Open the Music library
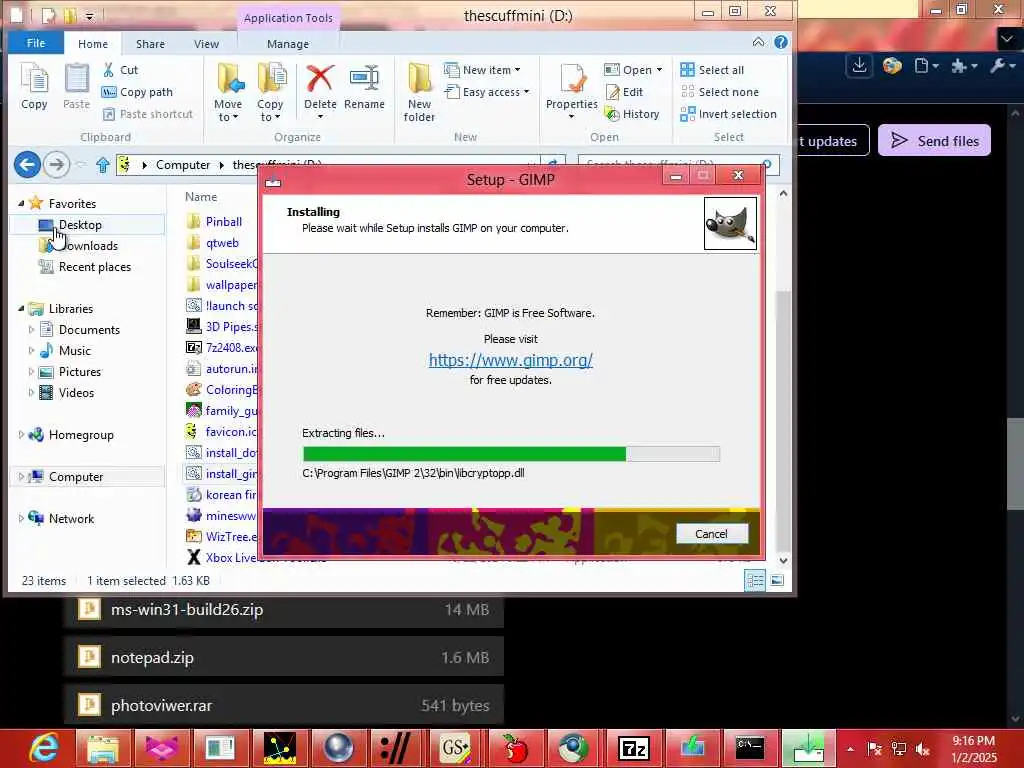This screenshot has height=768, width=1024. (x=75, y=351)
